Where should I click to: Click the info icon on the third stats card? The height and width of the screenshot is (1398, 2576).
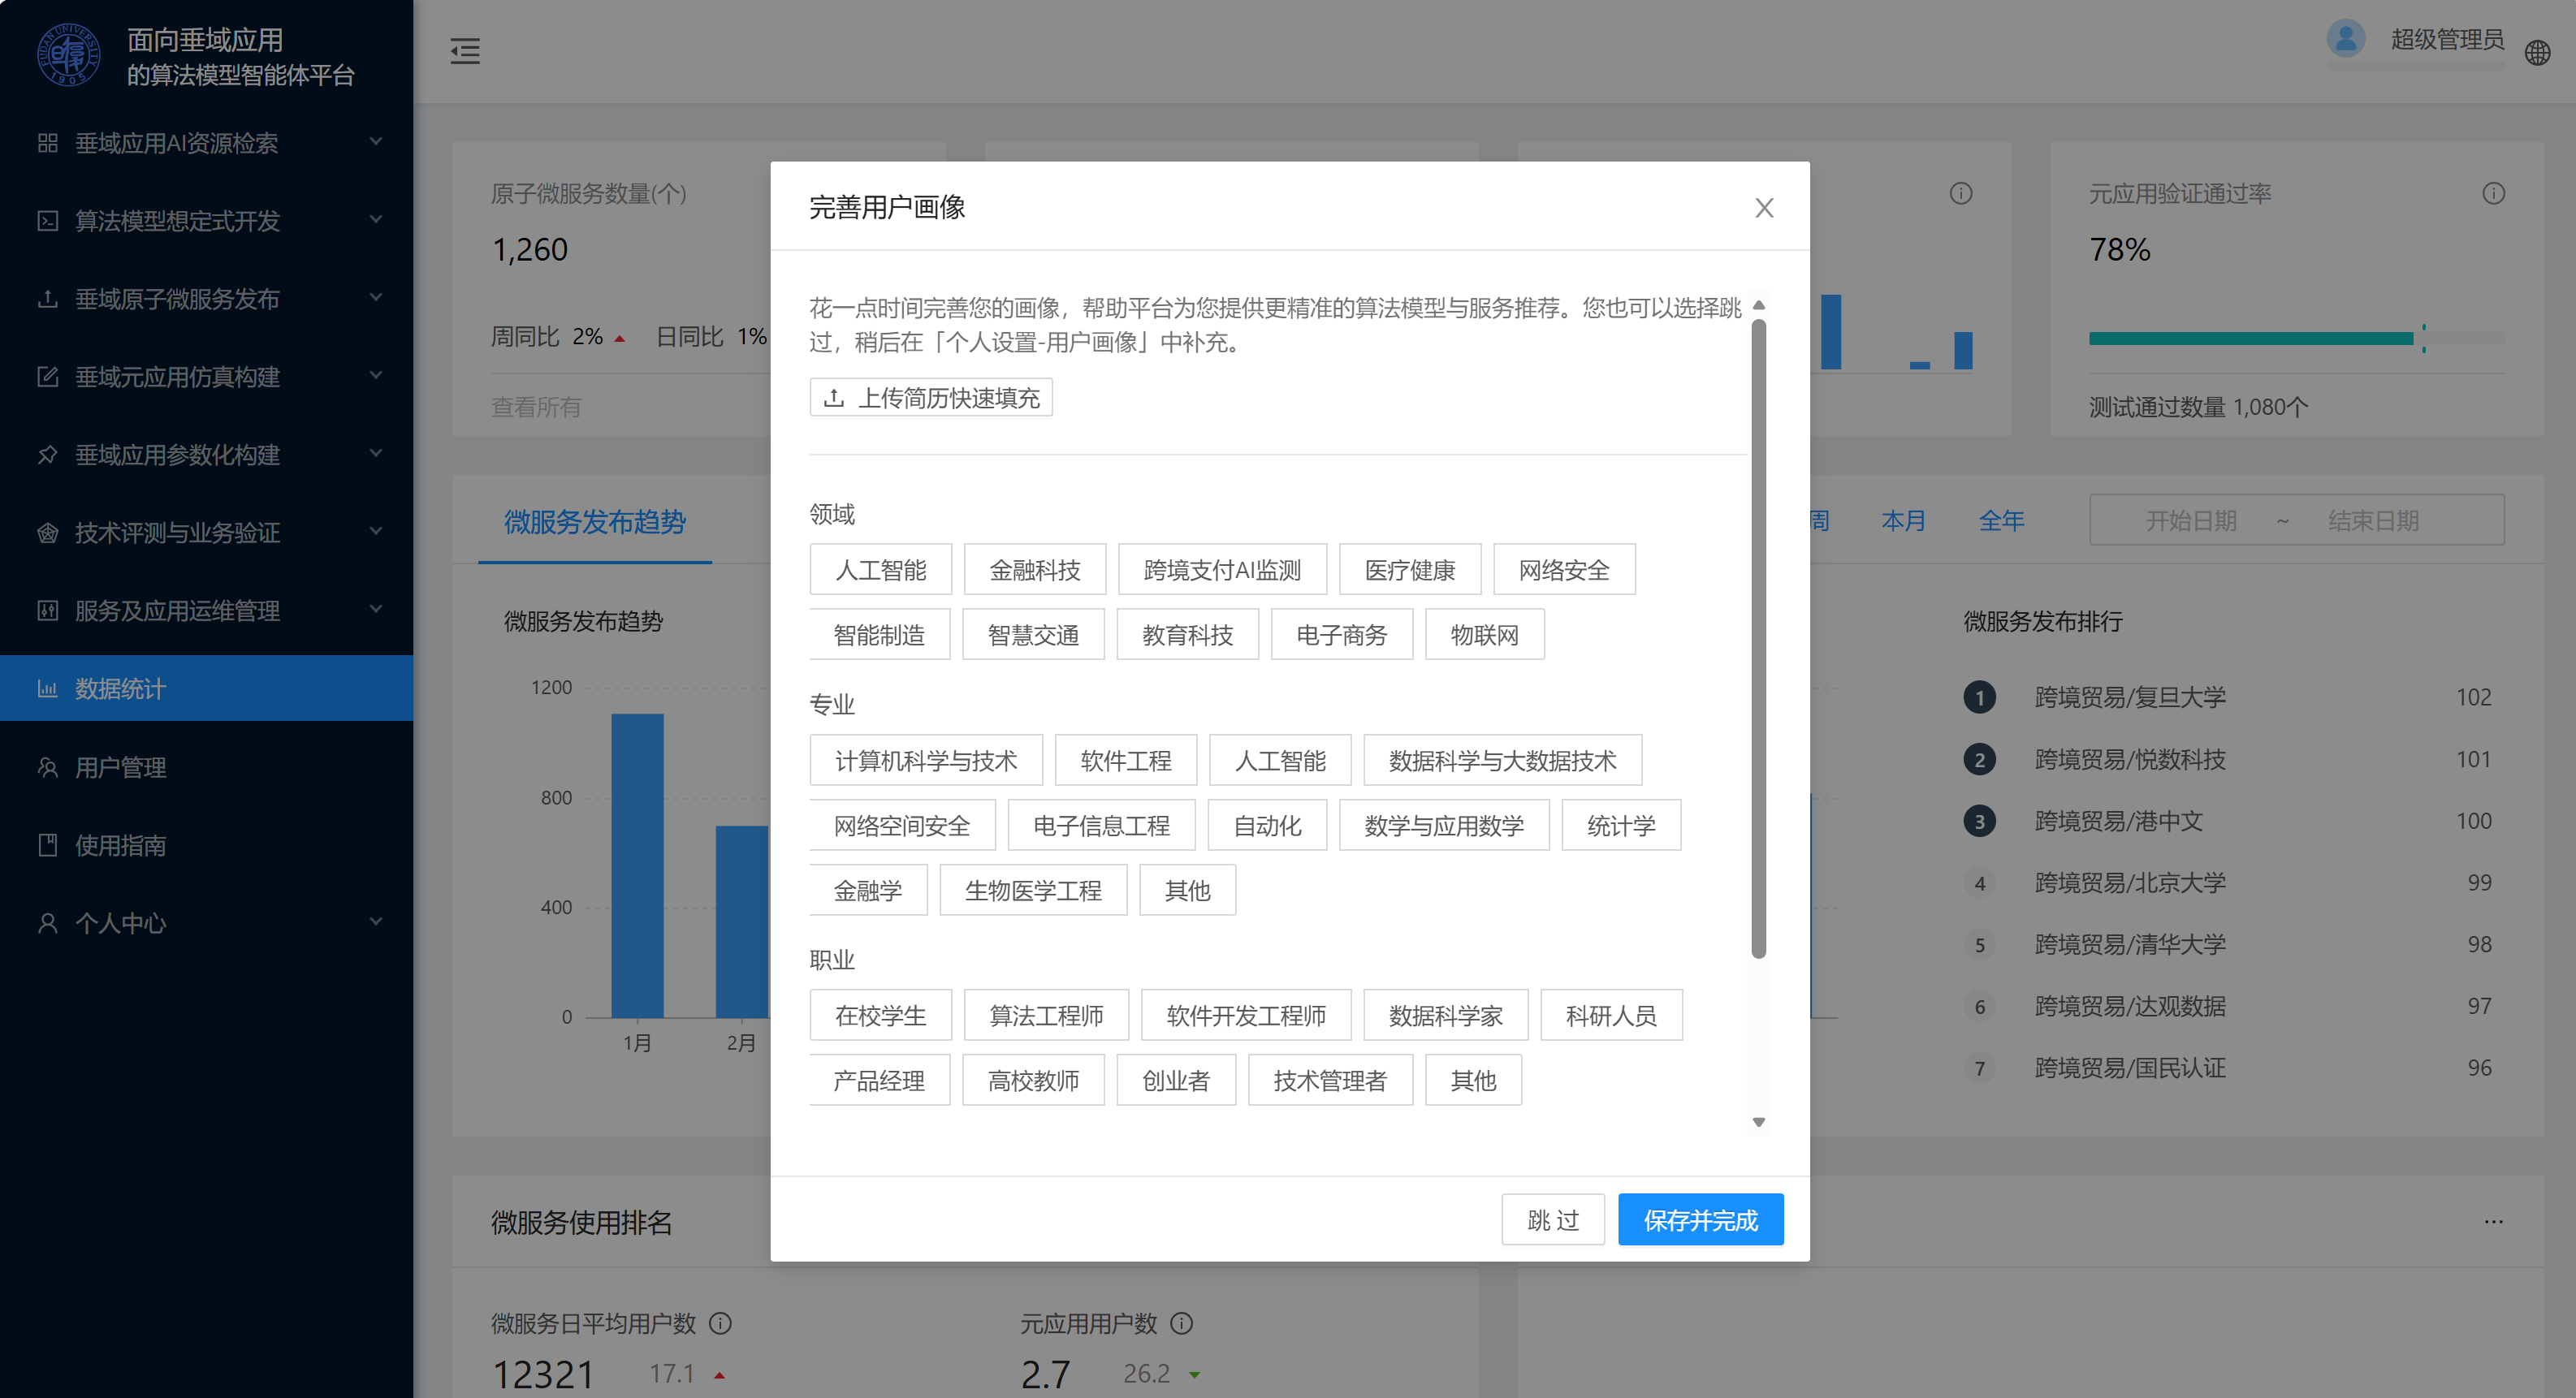tap(1960, 193)
